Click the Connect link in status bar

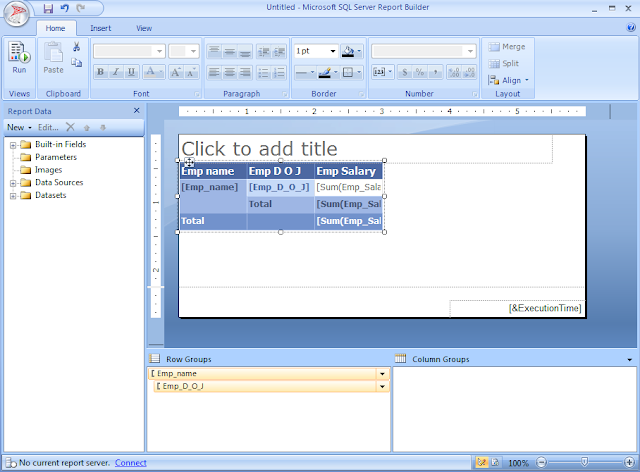pos(131,463)
